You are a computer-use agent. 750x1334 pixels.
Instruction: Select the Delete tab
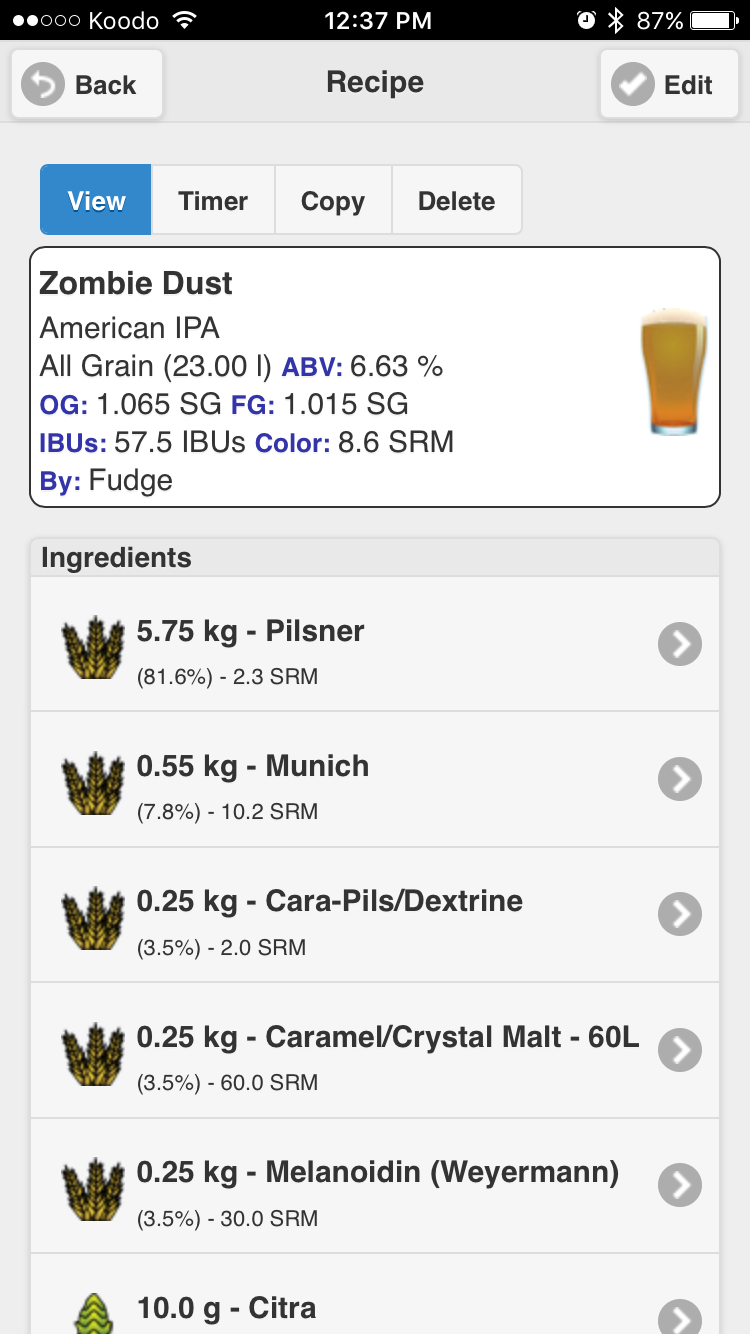457,200
